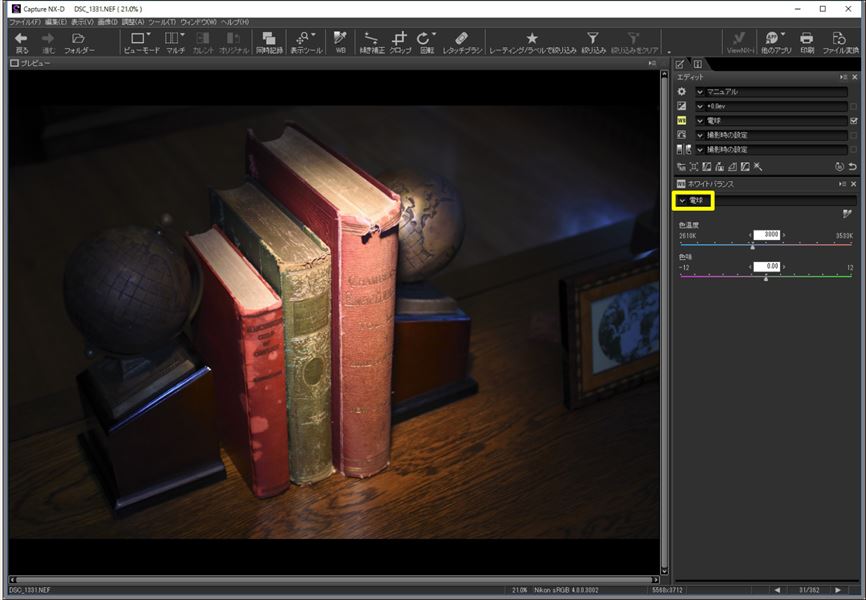The width and height of the screenshot is (866, 600).
Task: Click the tint (色味) slider track
Action: click(765, 276)
